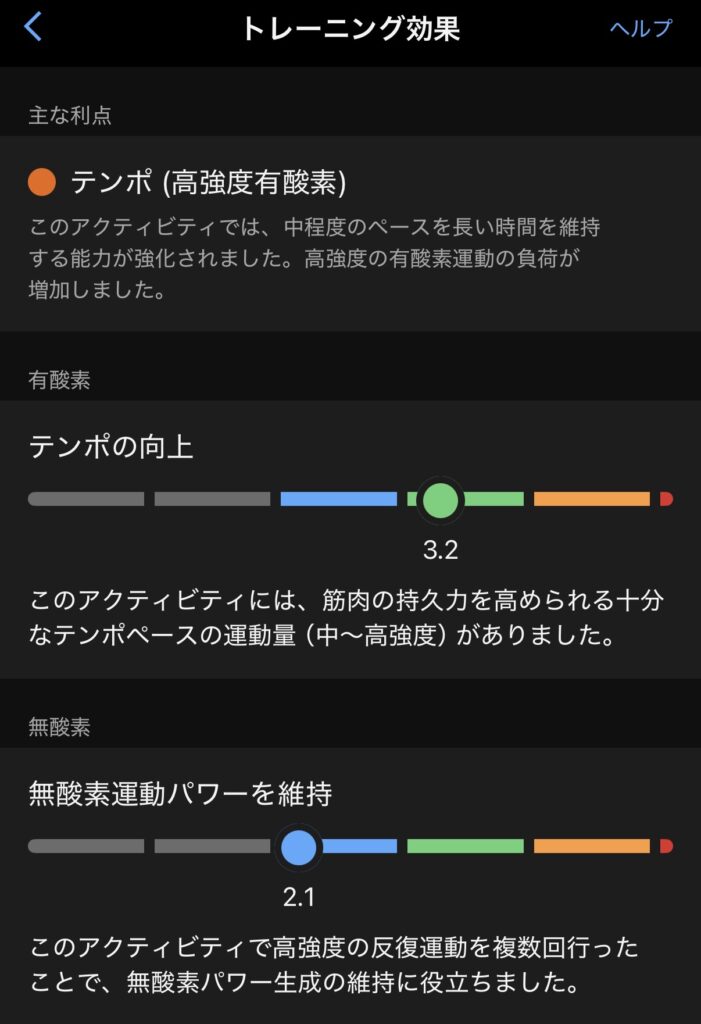Tap the second gray segment of anaerobic bar
This screenshot has width=701, height=1024.
pyautogui.click(x=212, y=847)
